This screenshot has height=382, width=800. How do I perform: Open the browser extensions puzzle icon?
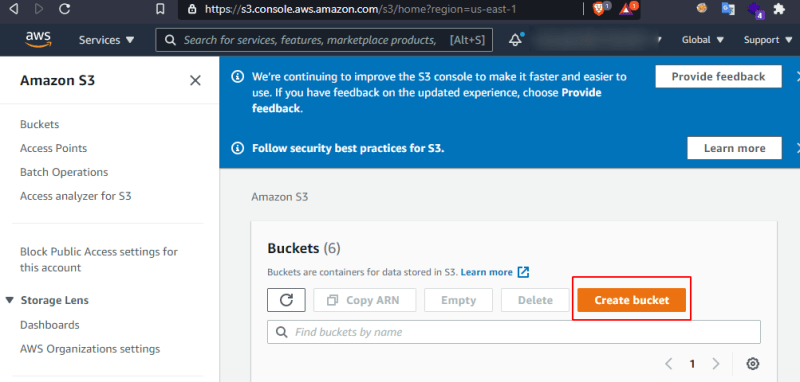click(779, 9)
